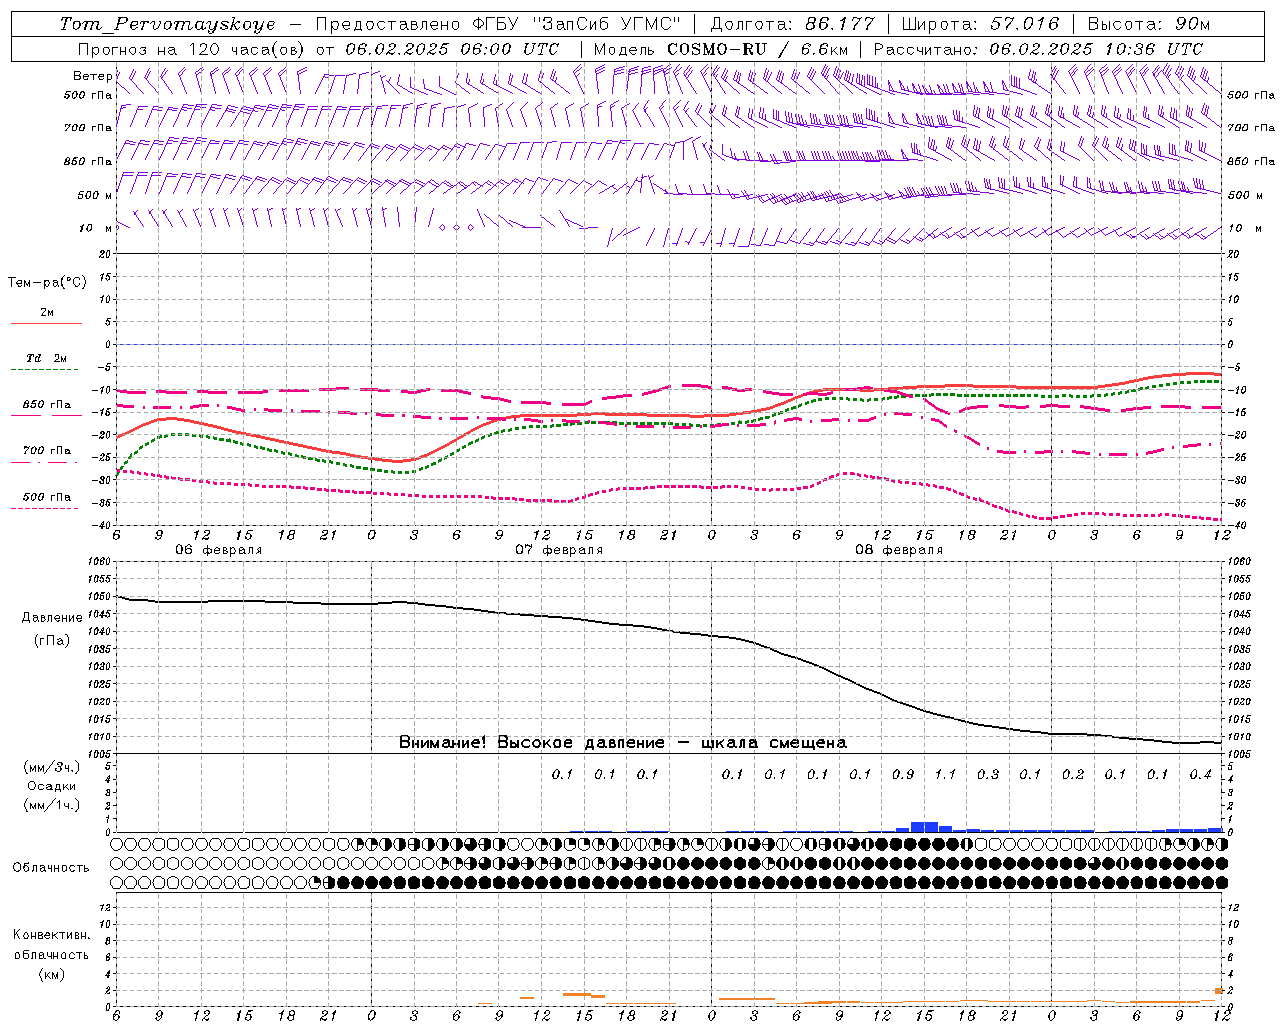1280x1024 pixels.
Task: Click the '0.4' precipitation value
Action: [1201, 774]
